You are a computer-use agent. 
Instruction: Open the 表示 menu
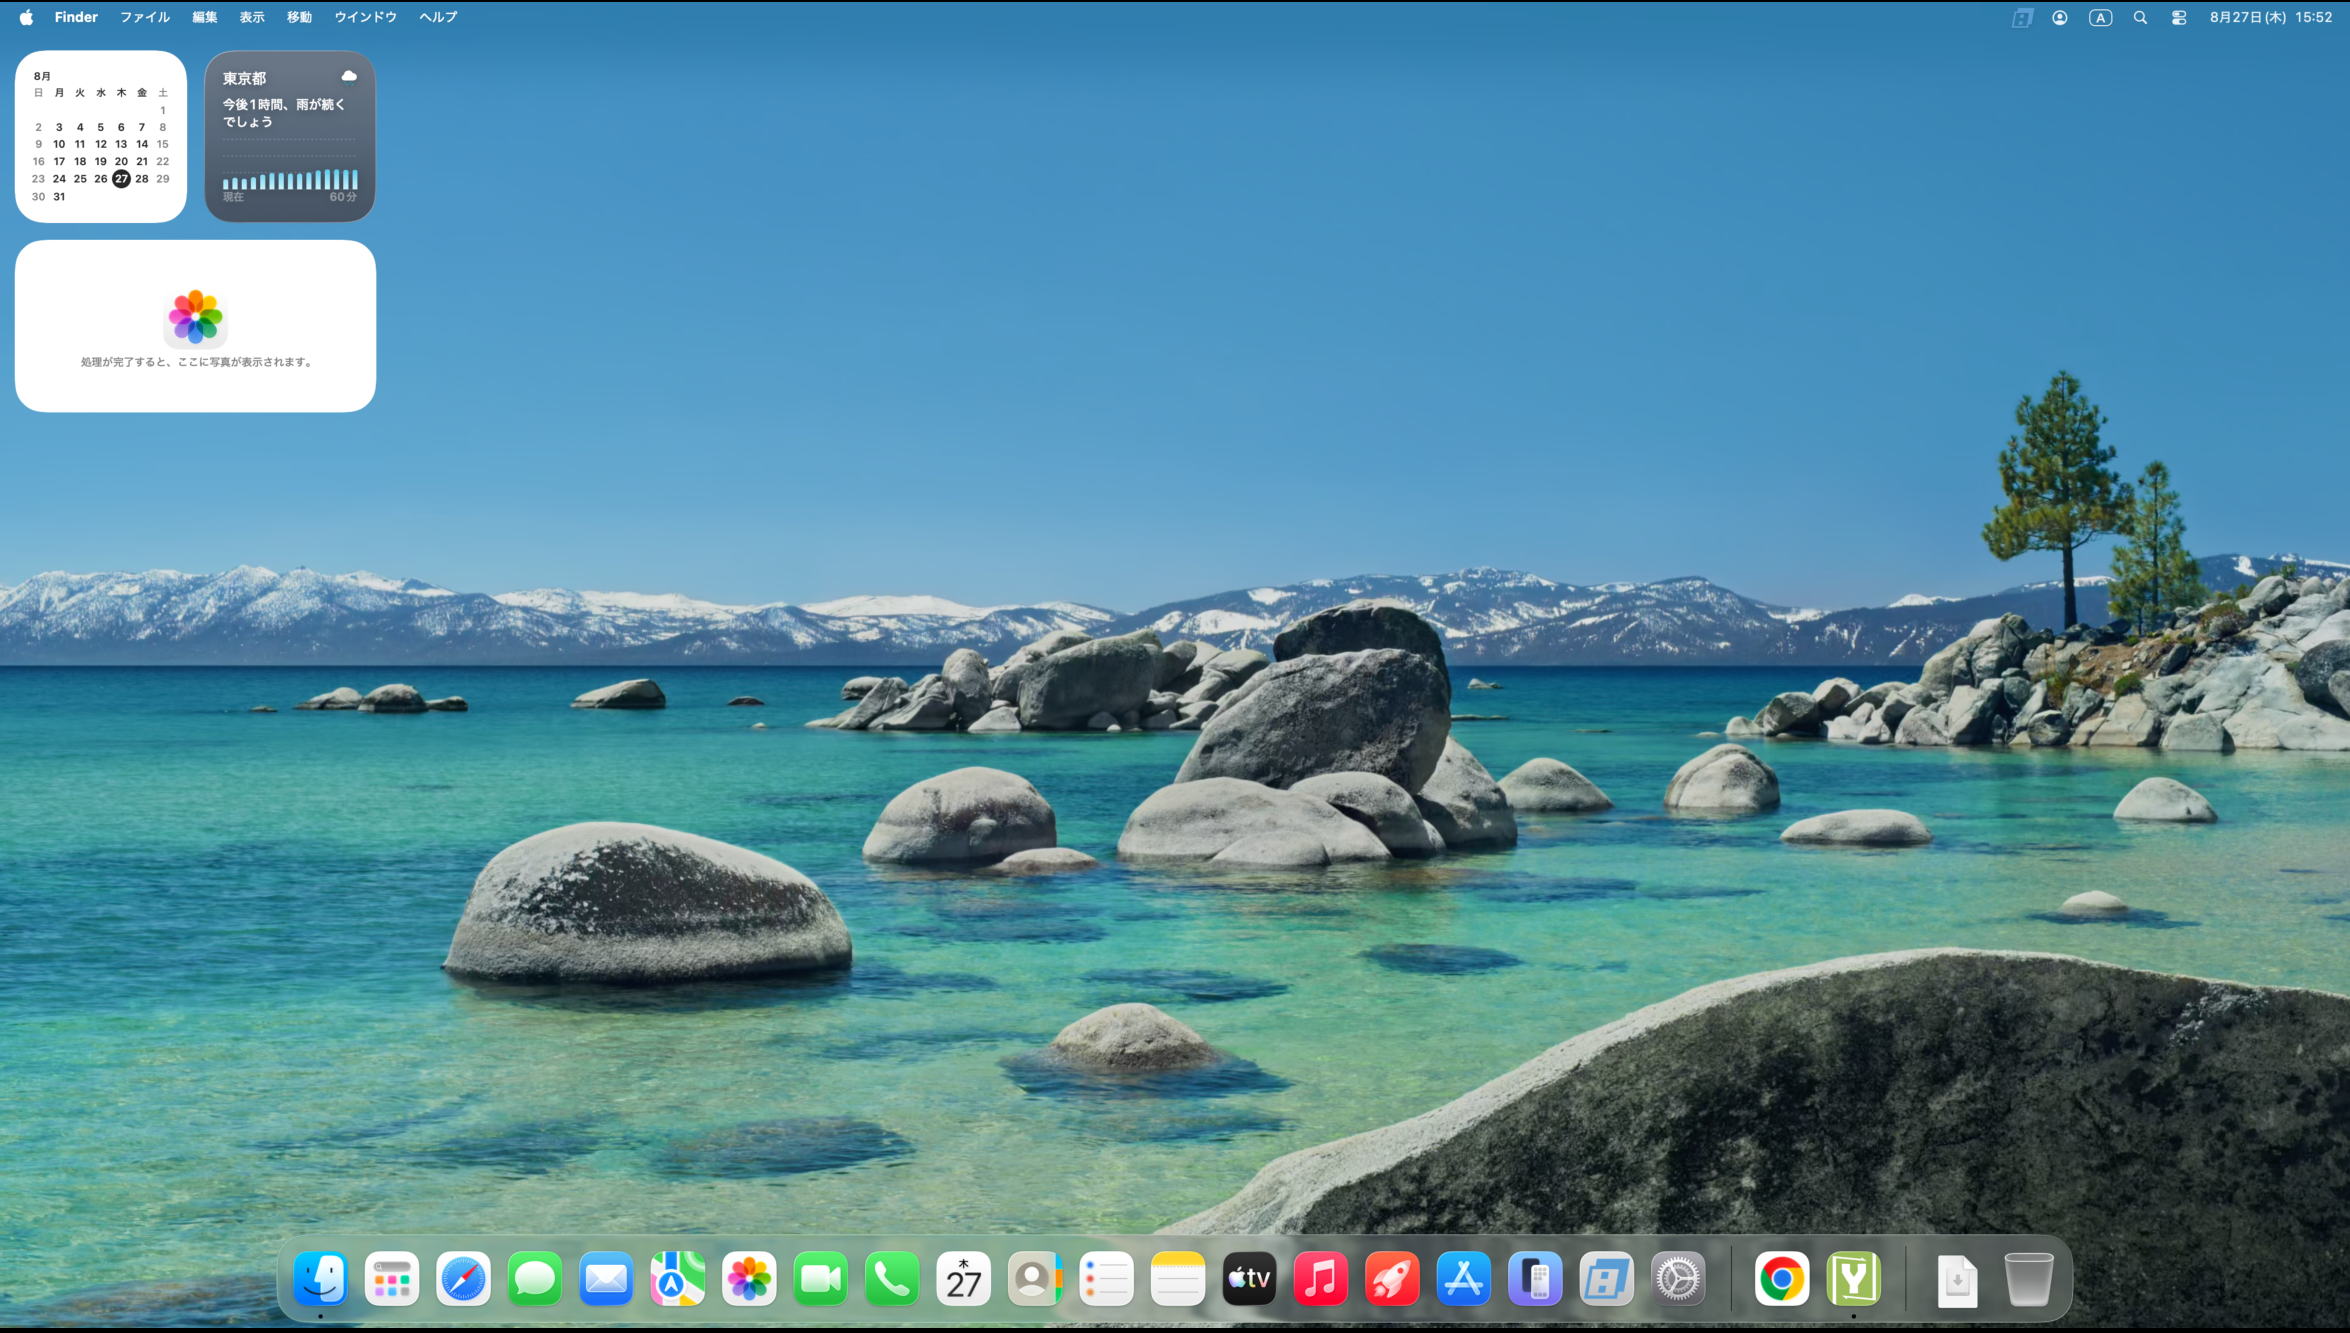pos(252,17)
